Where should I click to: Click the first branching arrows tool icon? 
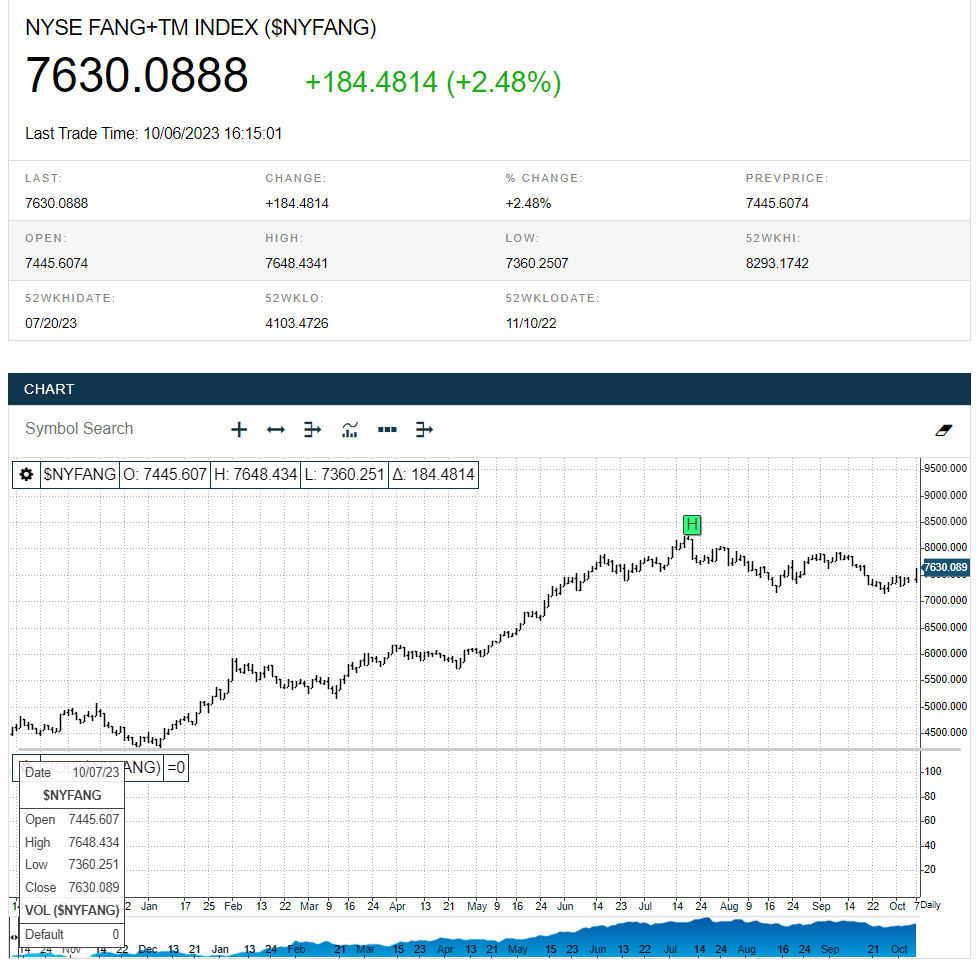[312, 429]
